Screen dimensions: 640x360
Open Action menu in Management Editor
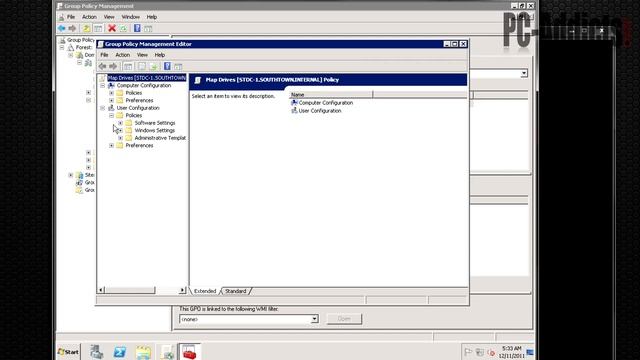click(x=122, y=55)
